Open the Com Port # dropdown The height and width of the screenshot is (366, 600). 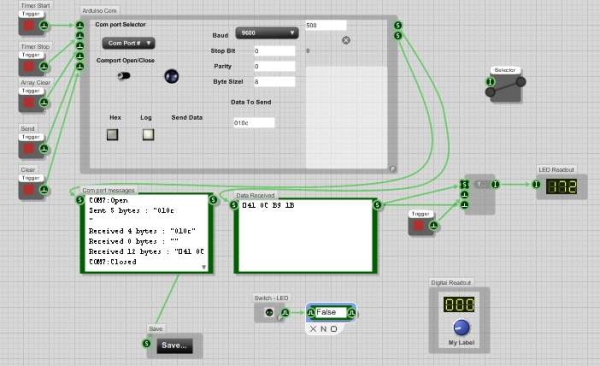click(x=129, y=43)
